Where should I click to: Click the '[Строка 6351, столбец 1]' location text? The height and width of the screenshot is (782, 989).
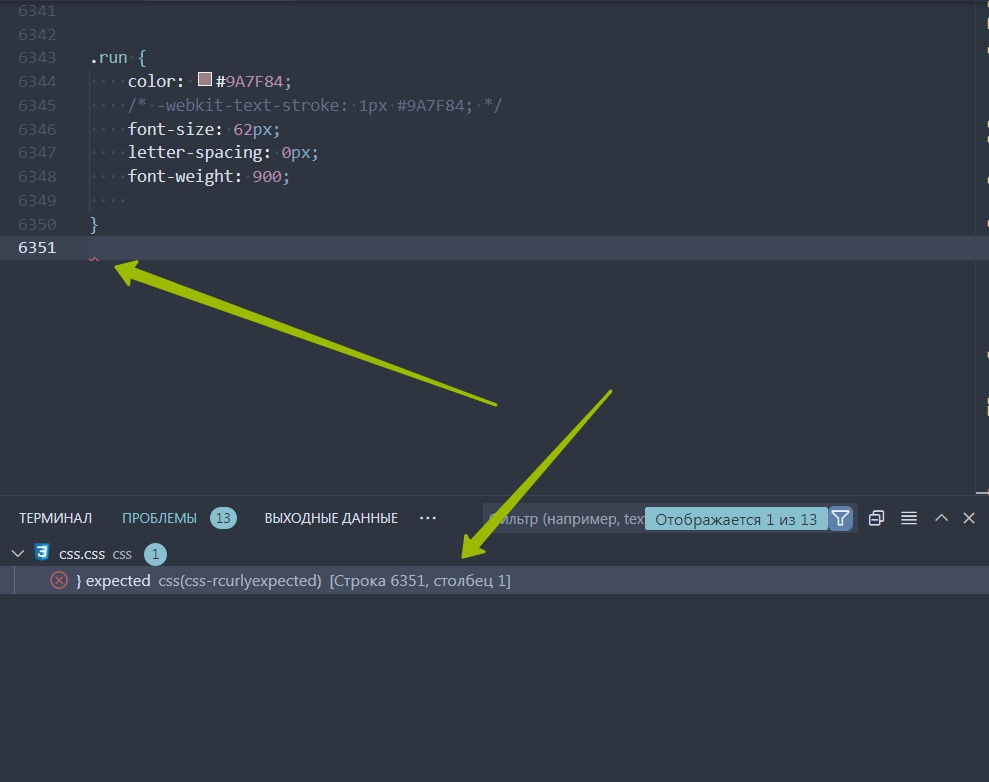tap(420, 580)
